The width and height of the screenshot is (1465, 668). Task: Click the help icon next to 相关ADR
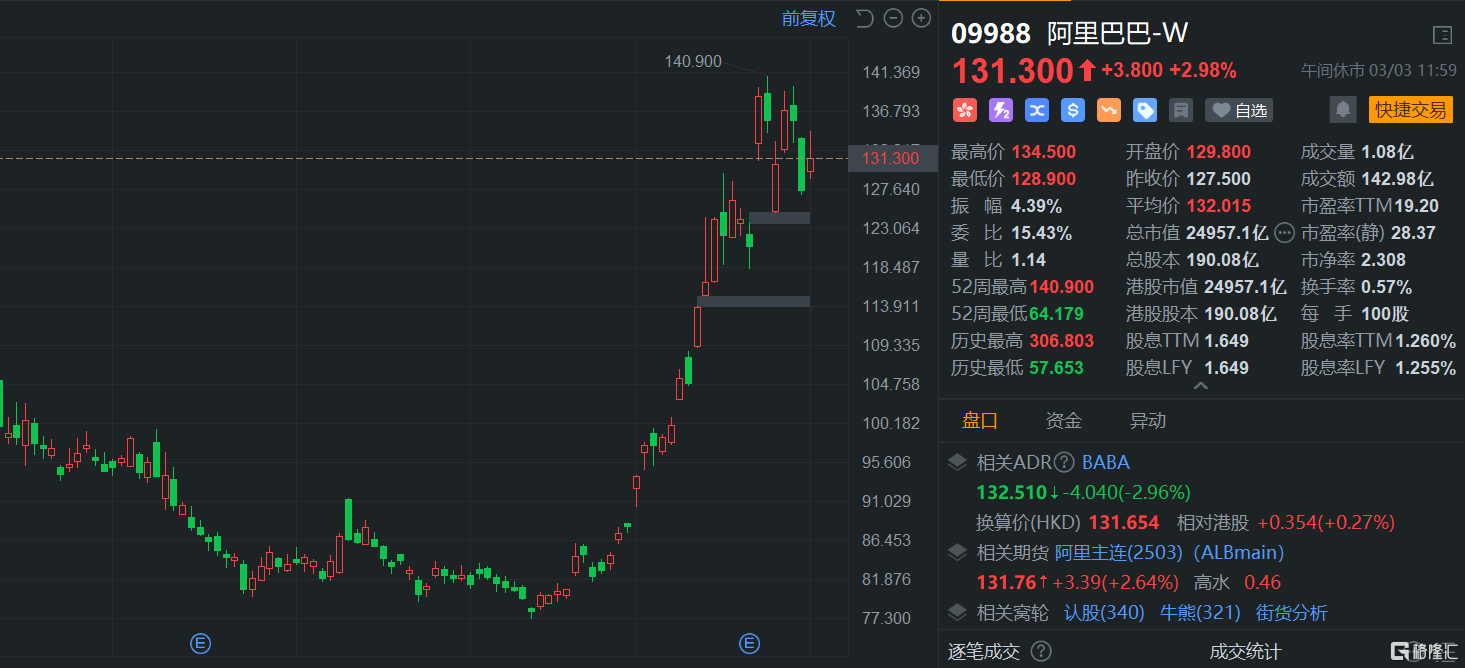click(1064, 463)
